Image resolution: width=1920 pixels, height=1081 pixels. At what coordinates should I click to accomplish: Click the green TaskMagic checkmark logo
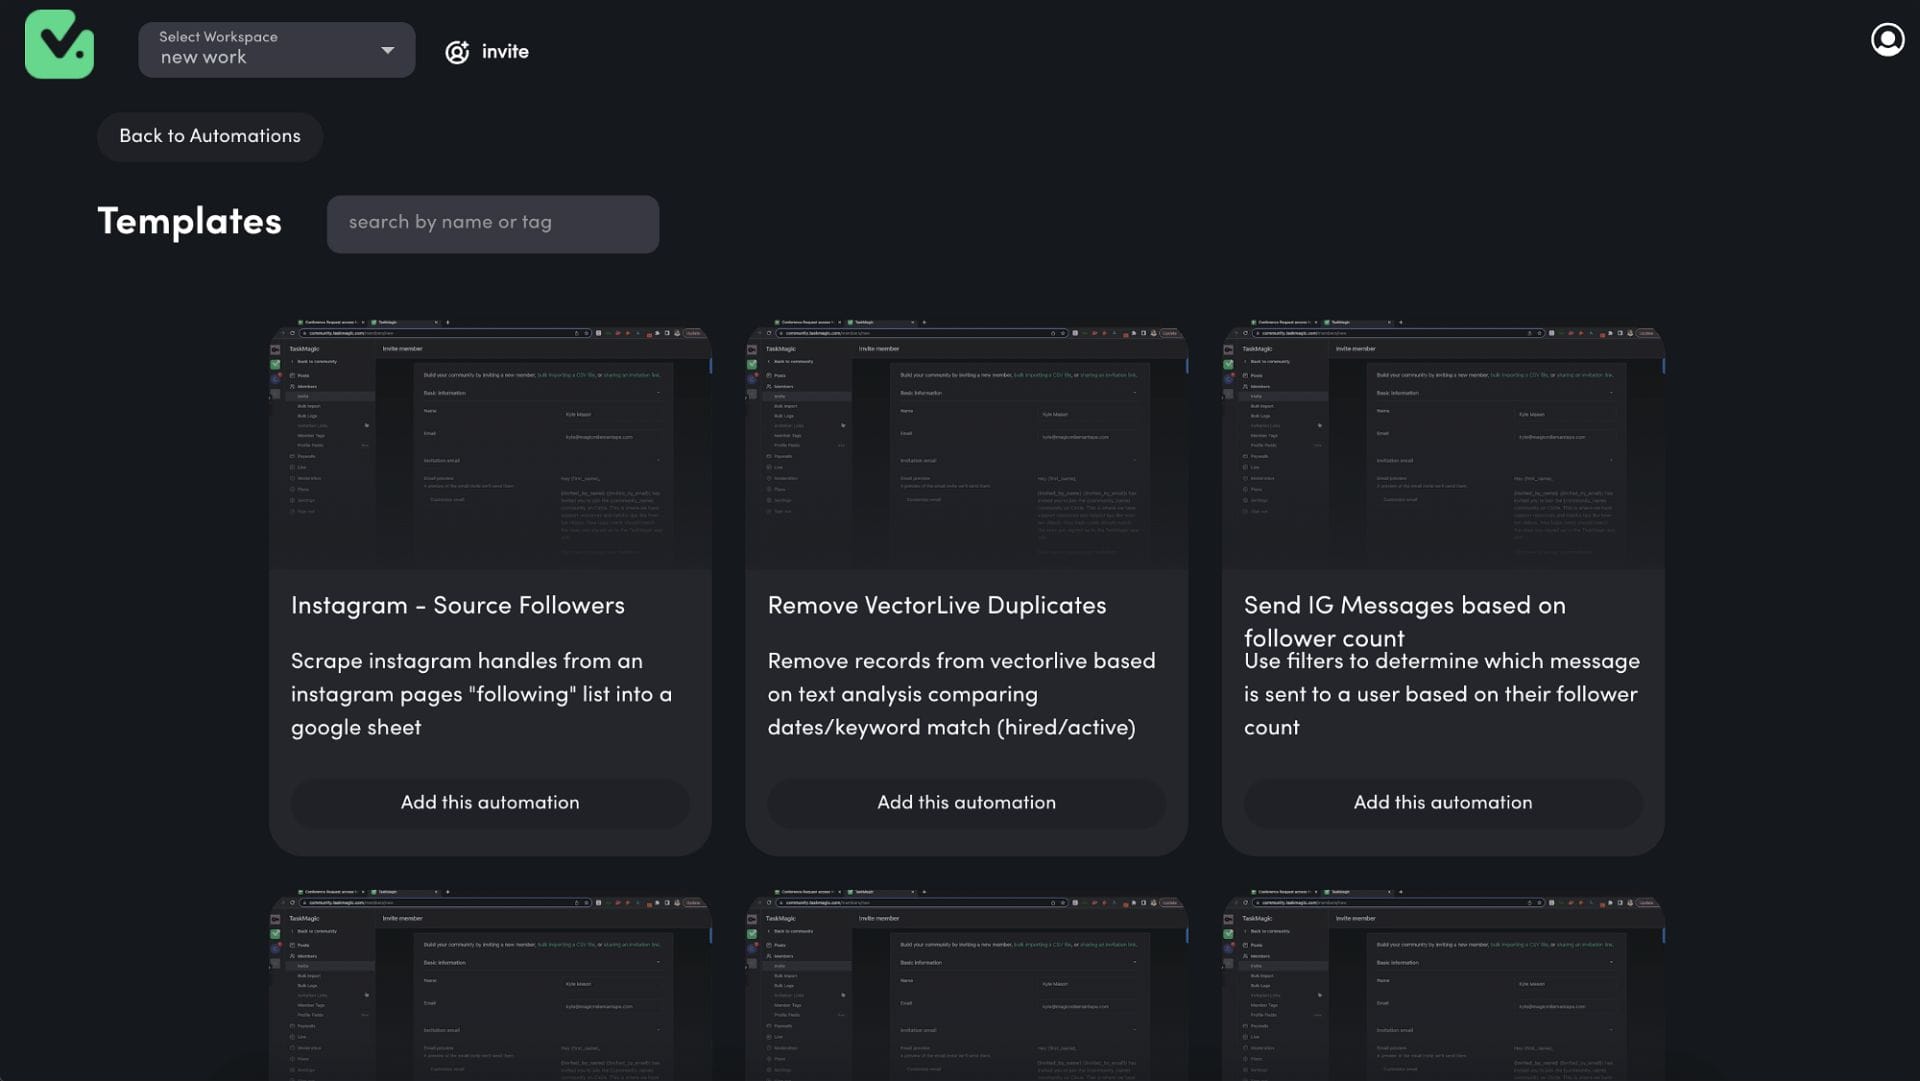point(59,44)
